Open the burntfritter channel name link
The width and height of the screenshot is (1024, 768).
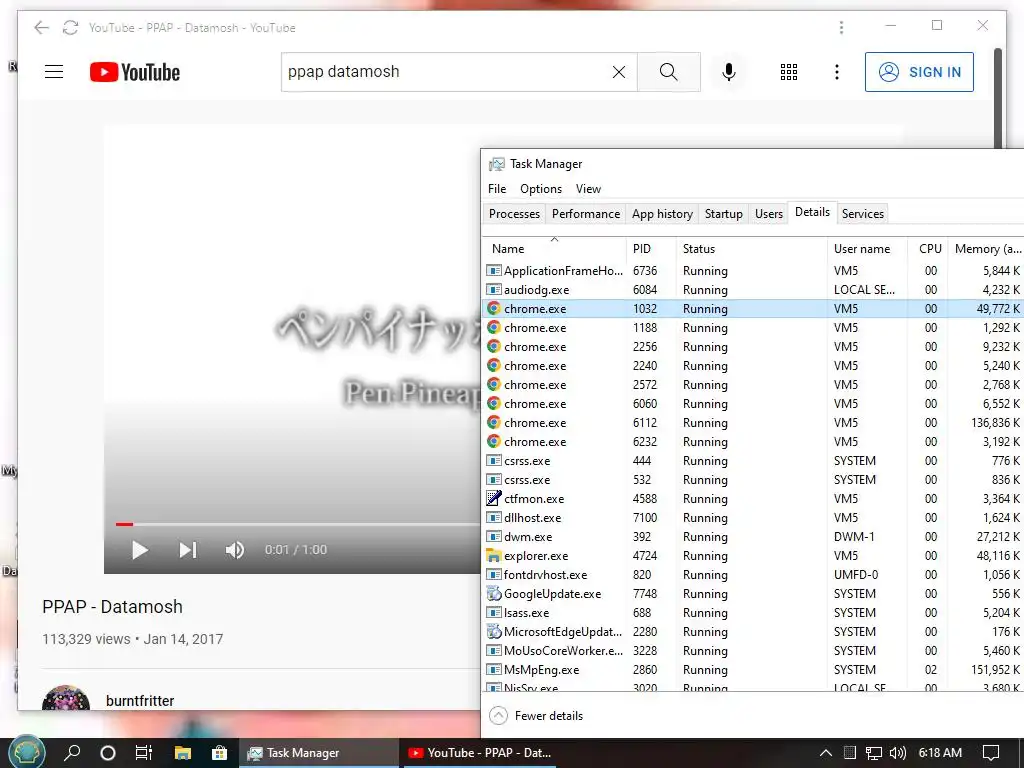(140, 701)
